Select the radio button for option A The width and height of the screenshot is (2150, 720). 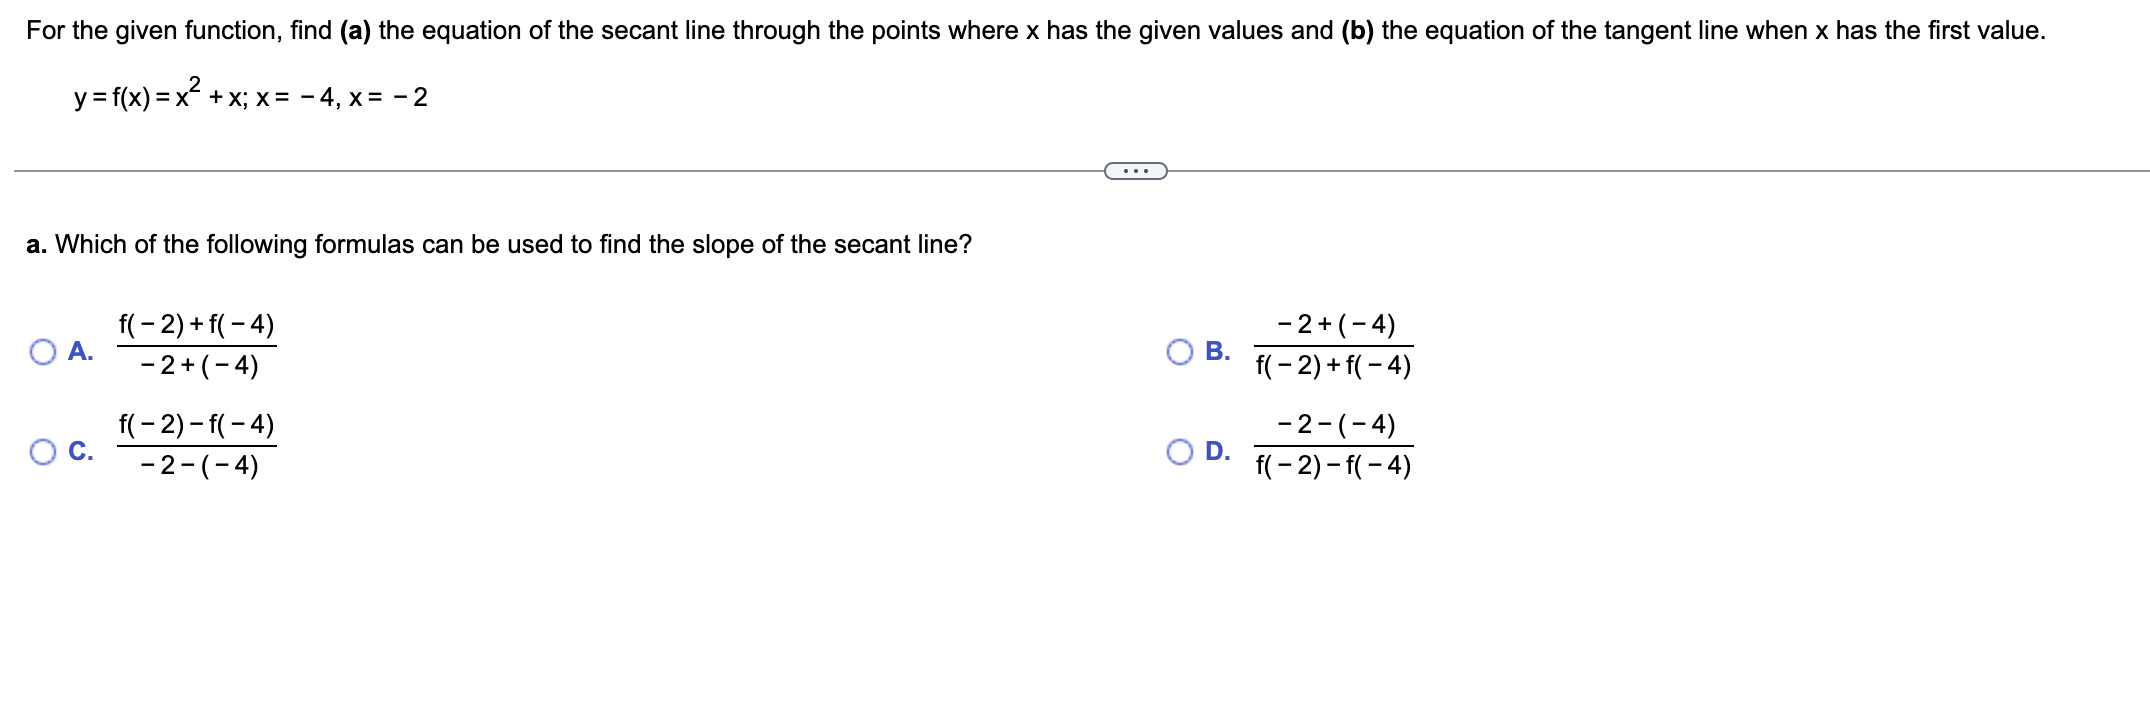tap(43, 352)
